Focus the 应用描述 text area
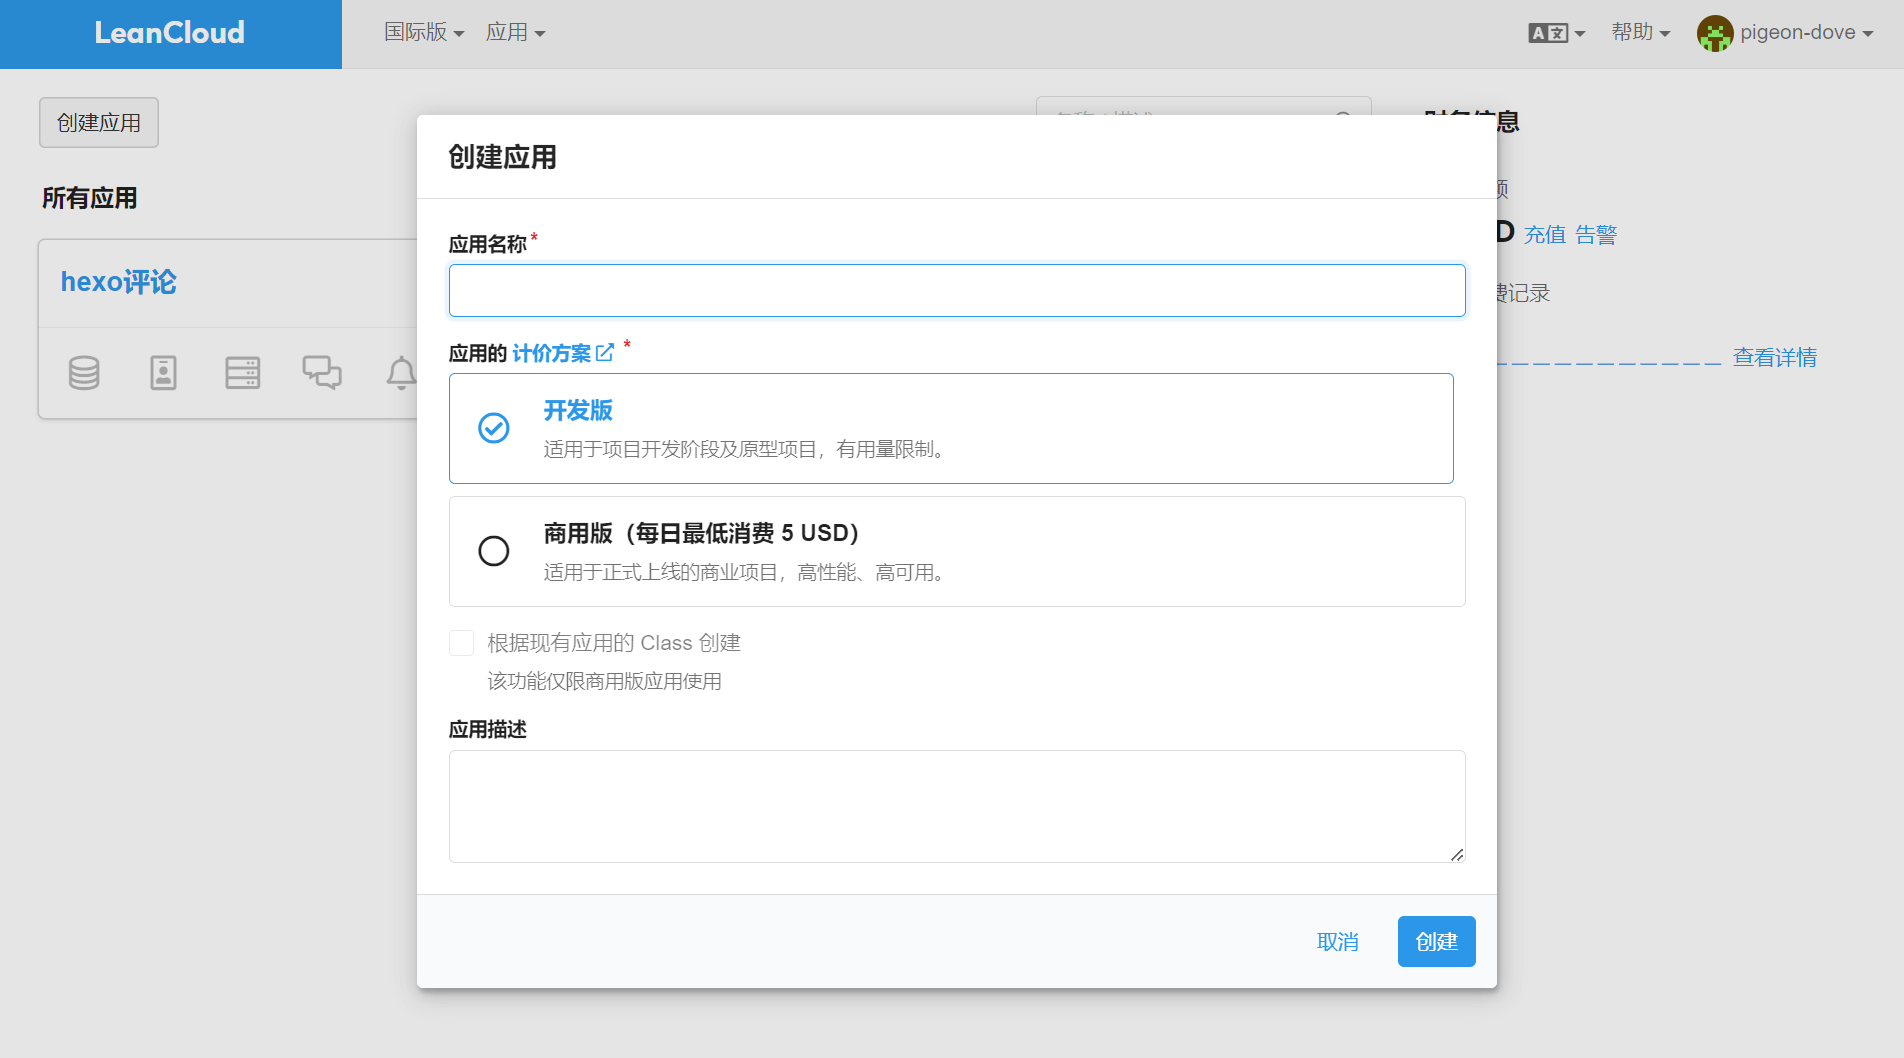Viewport: 1904px width, 1058px height. point(957,807)
